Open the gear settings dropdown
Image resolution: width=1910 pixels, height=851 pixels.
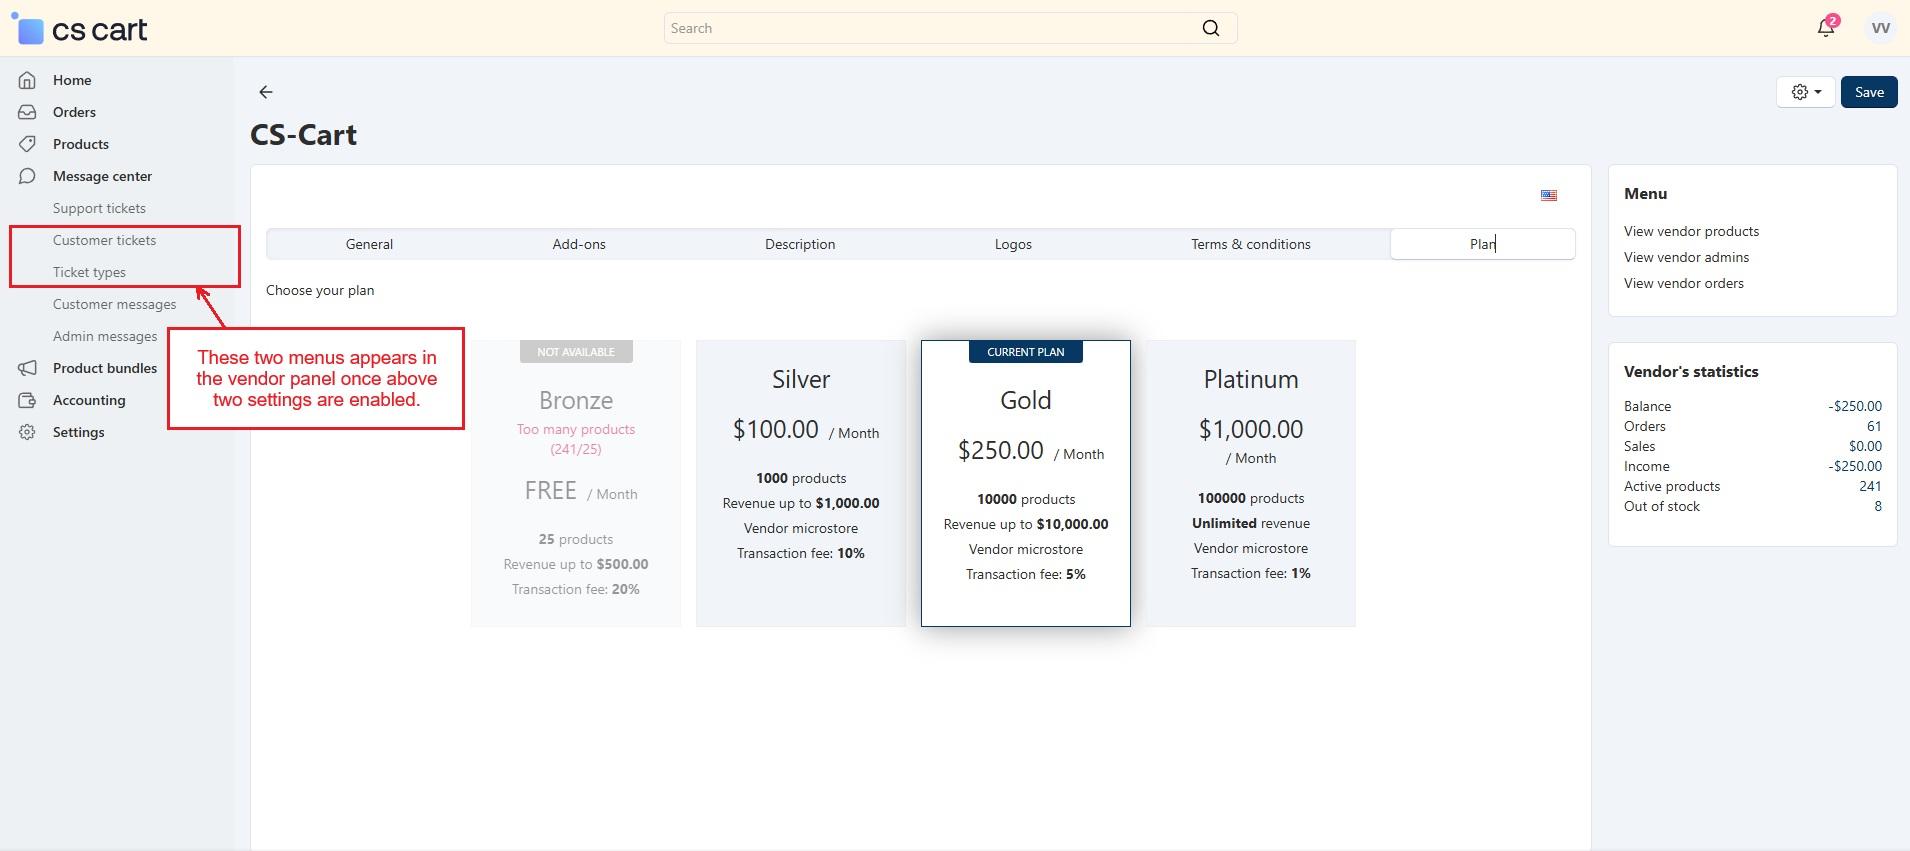point(1805,92)
